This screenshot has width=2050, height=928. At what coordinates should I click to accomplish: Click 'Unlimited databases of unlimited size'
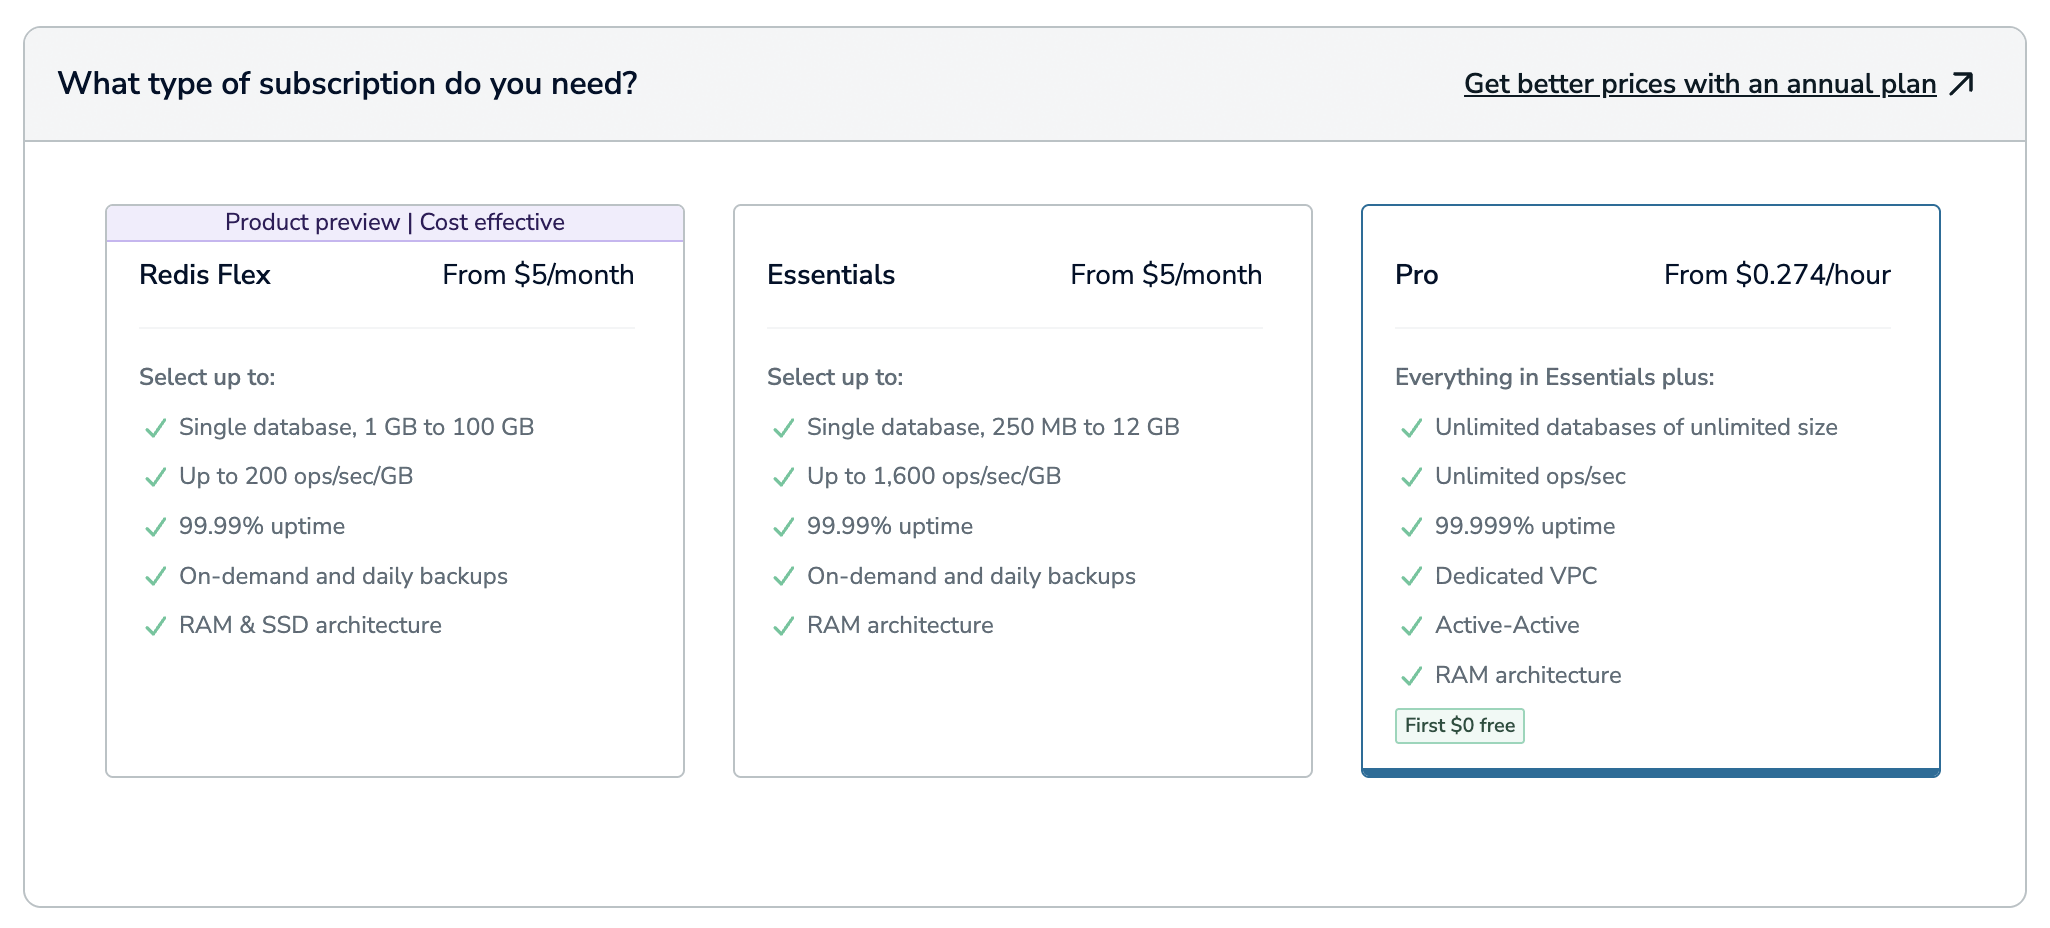pyautogui.click(x=1636, y=427)
